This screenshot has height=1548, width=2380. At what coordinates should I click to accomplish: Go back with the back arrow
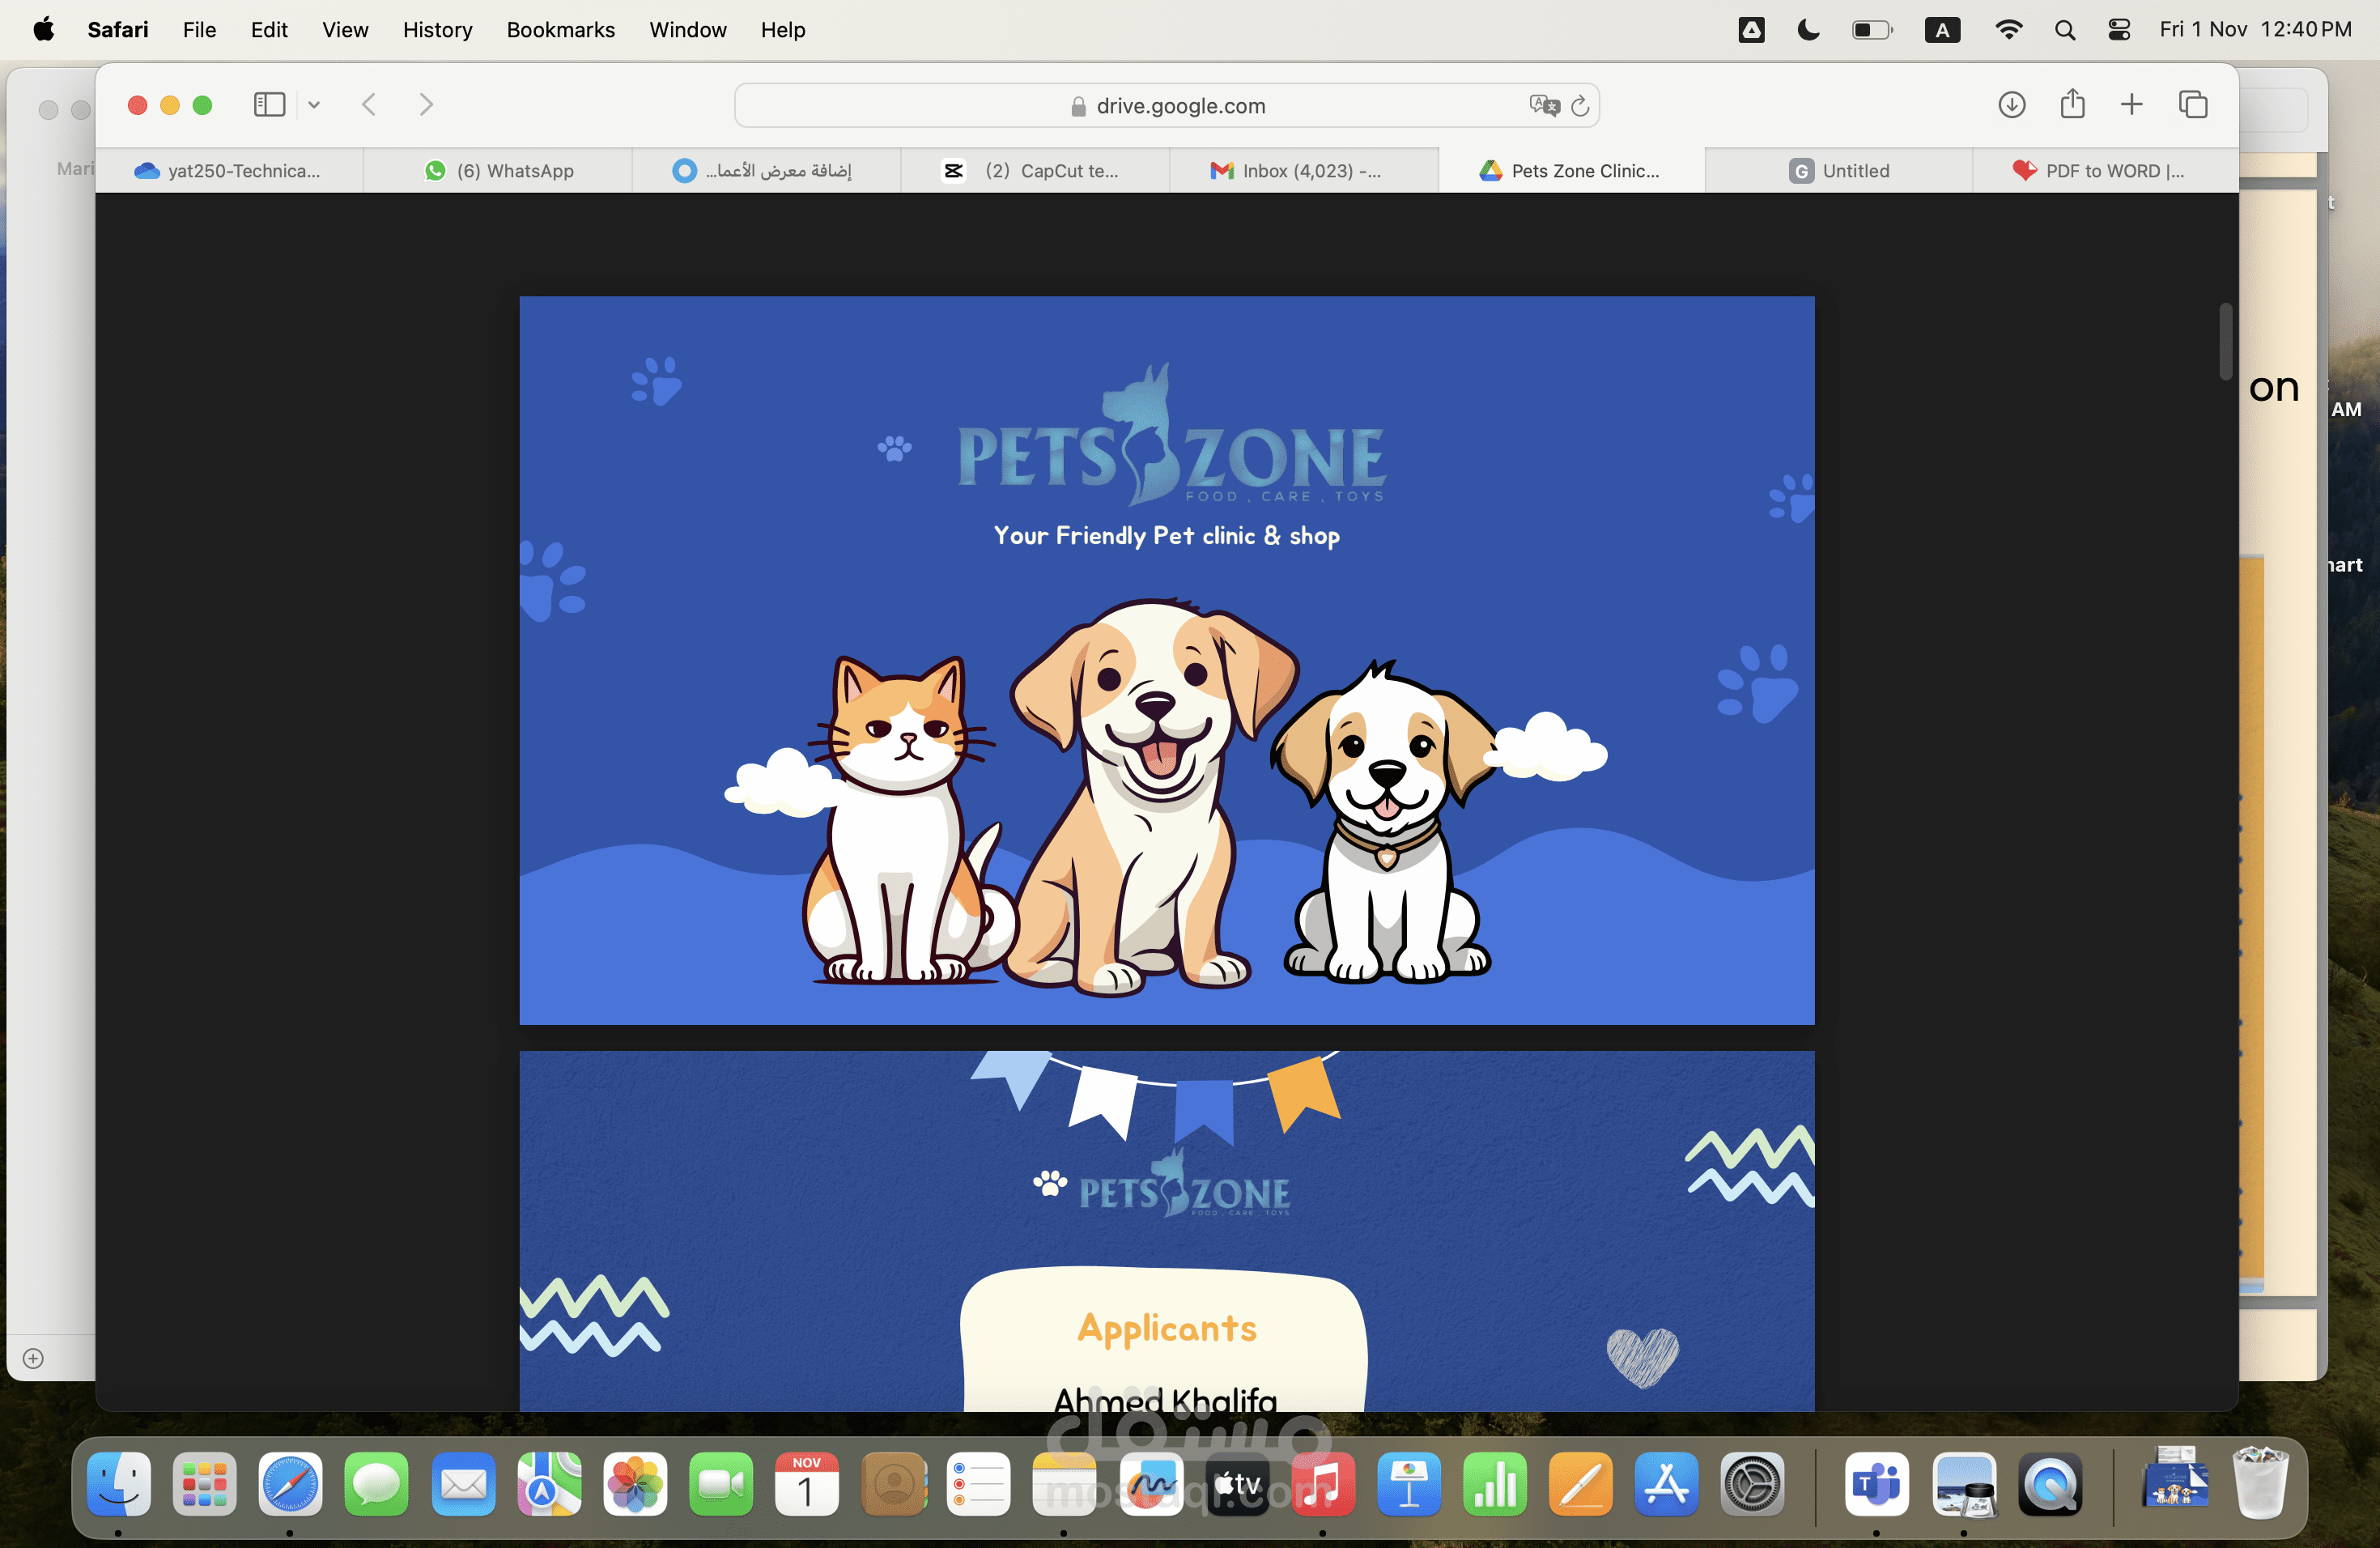point(369,105)
